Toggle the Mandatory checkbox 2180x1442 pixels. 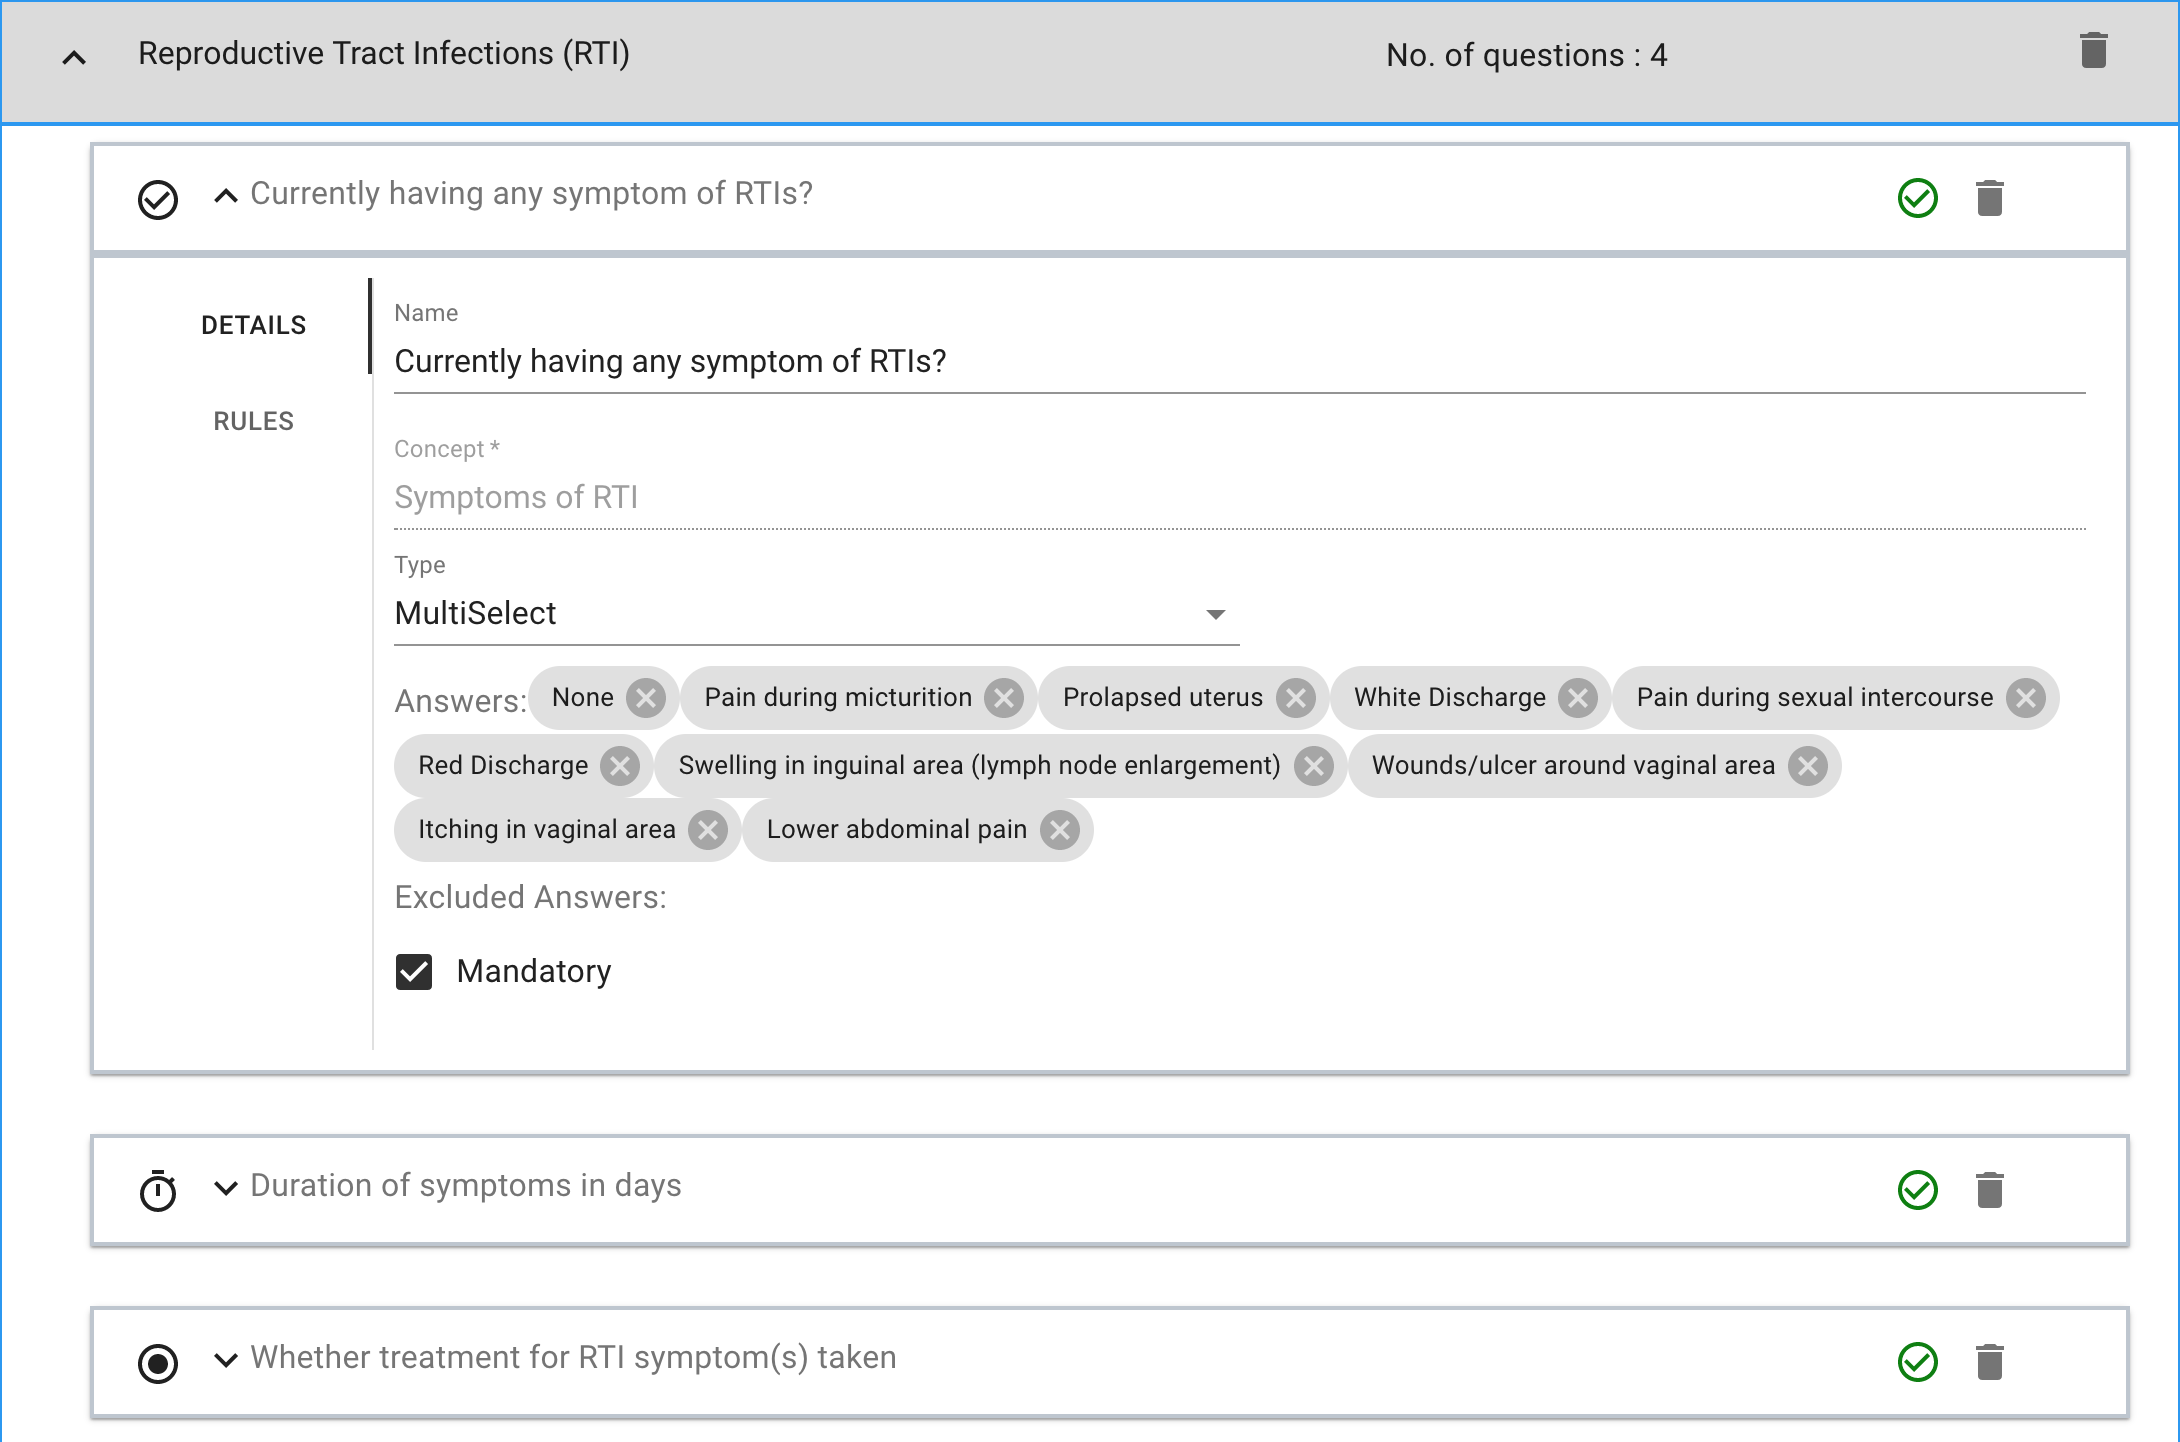click(x=414, y=972)
